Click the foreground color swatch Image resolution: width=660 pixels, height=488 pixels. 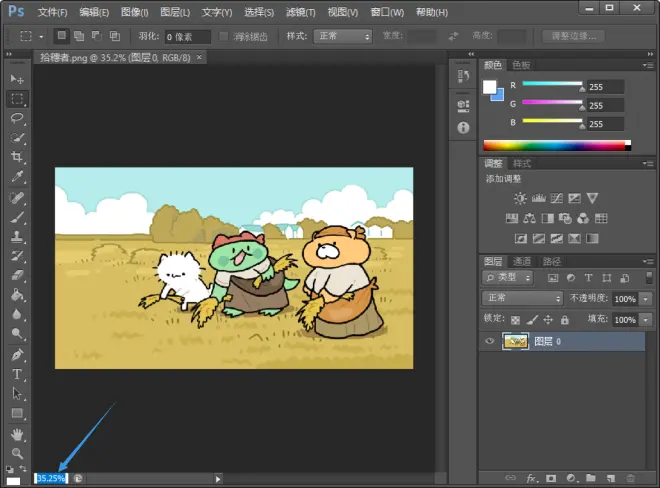tap(489, 87)
